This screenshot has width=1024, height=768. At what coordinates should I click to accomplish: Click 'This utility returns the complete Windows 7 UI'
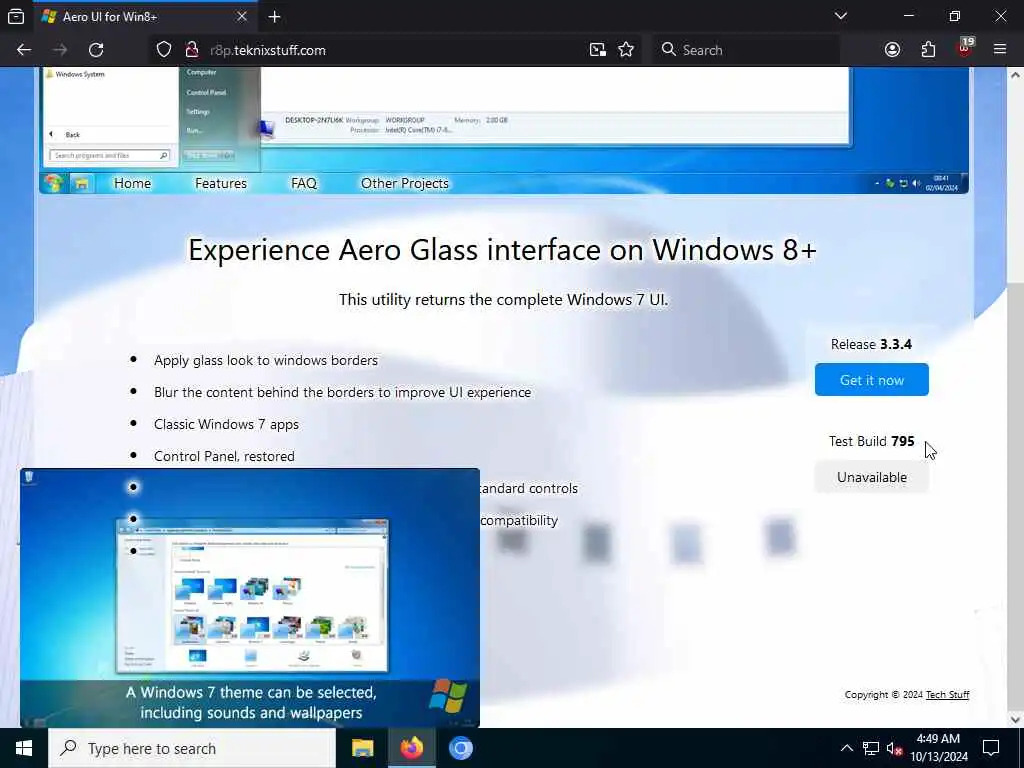504,300
